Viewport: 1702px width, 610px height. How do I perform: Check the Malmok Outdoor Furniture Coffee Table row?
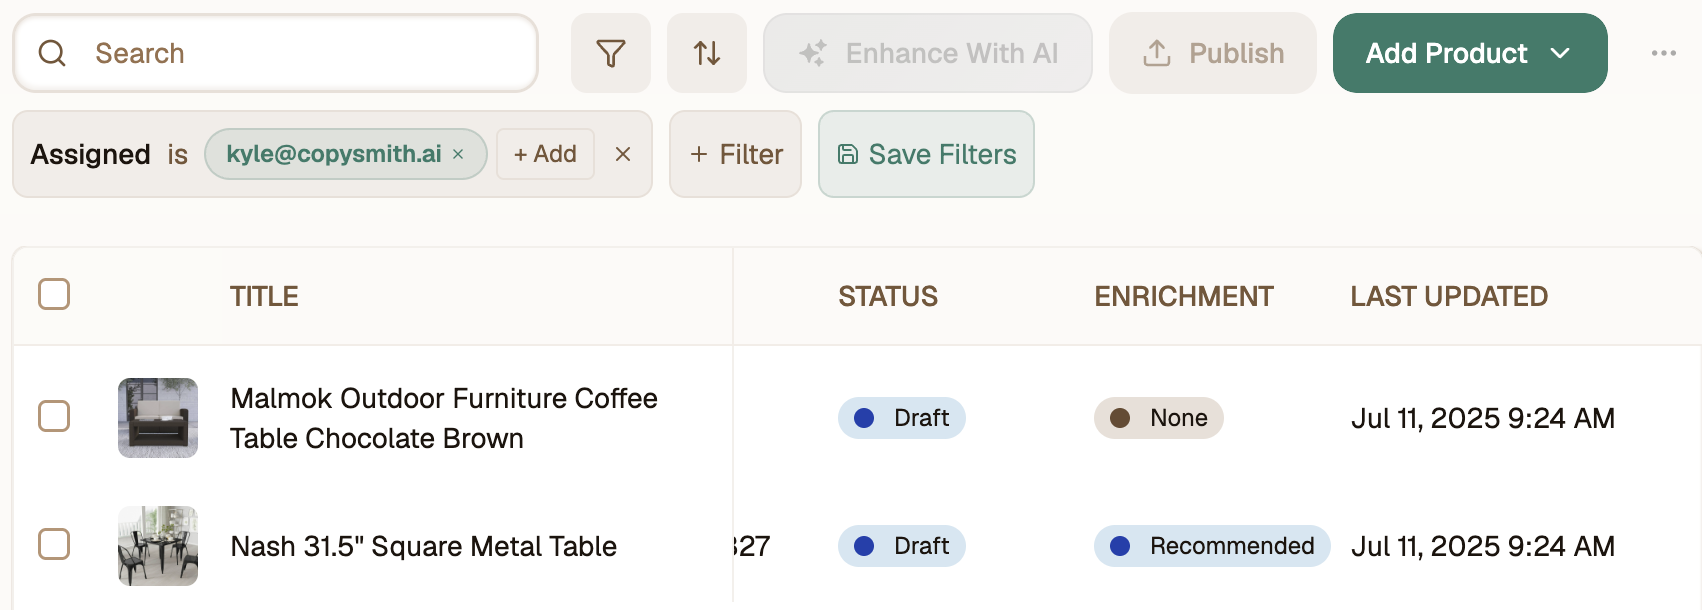54,416
